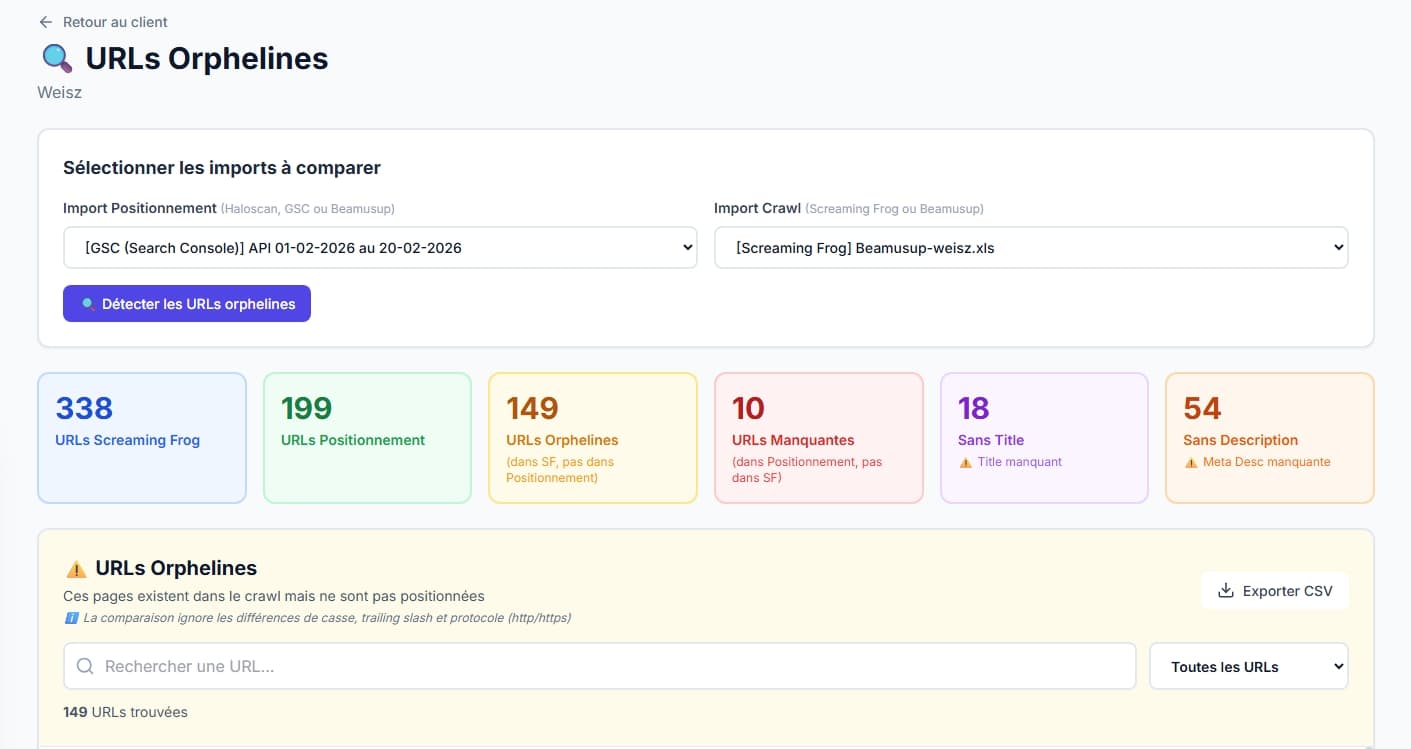Click the 10 URLs Manquantes card

point(818,438)
